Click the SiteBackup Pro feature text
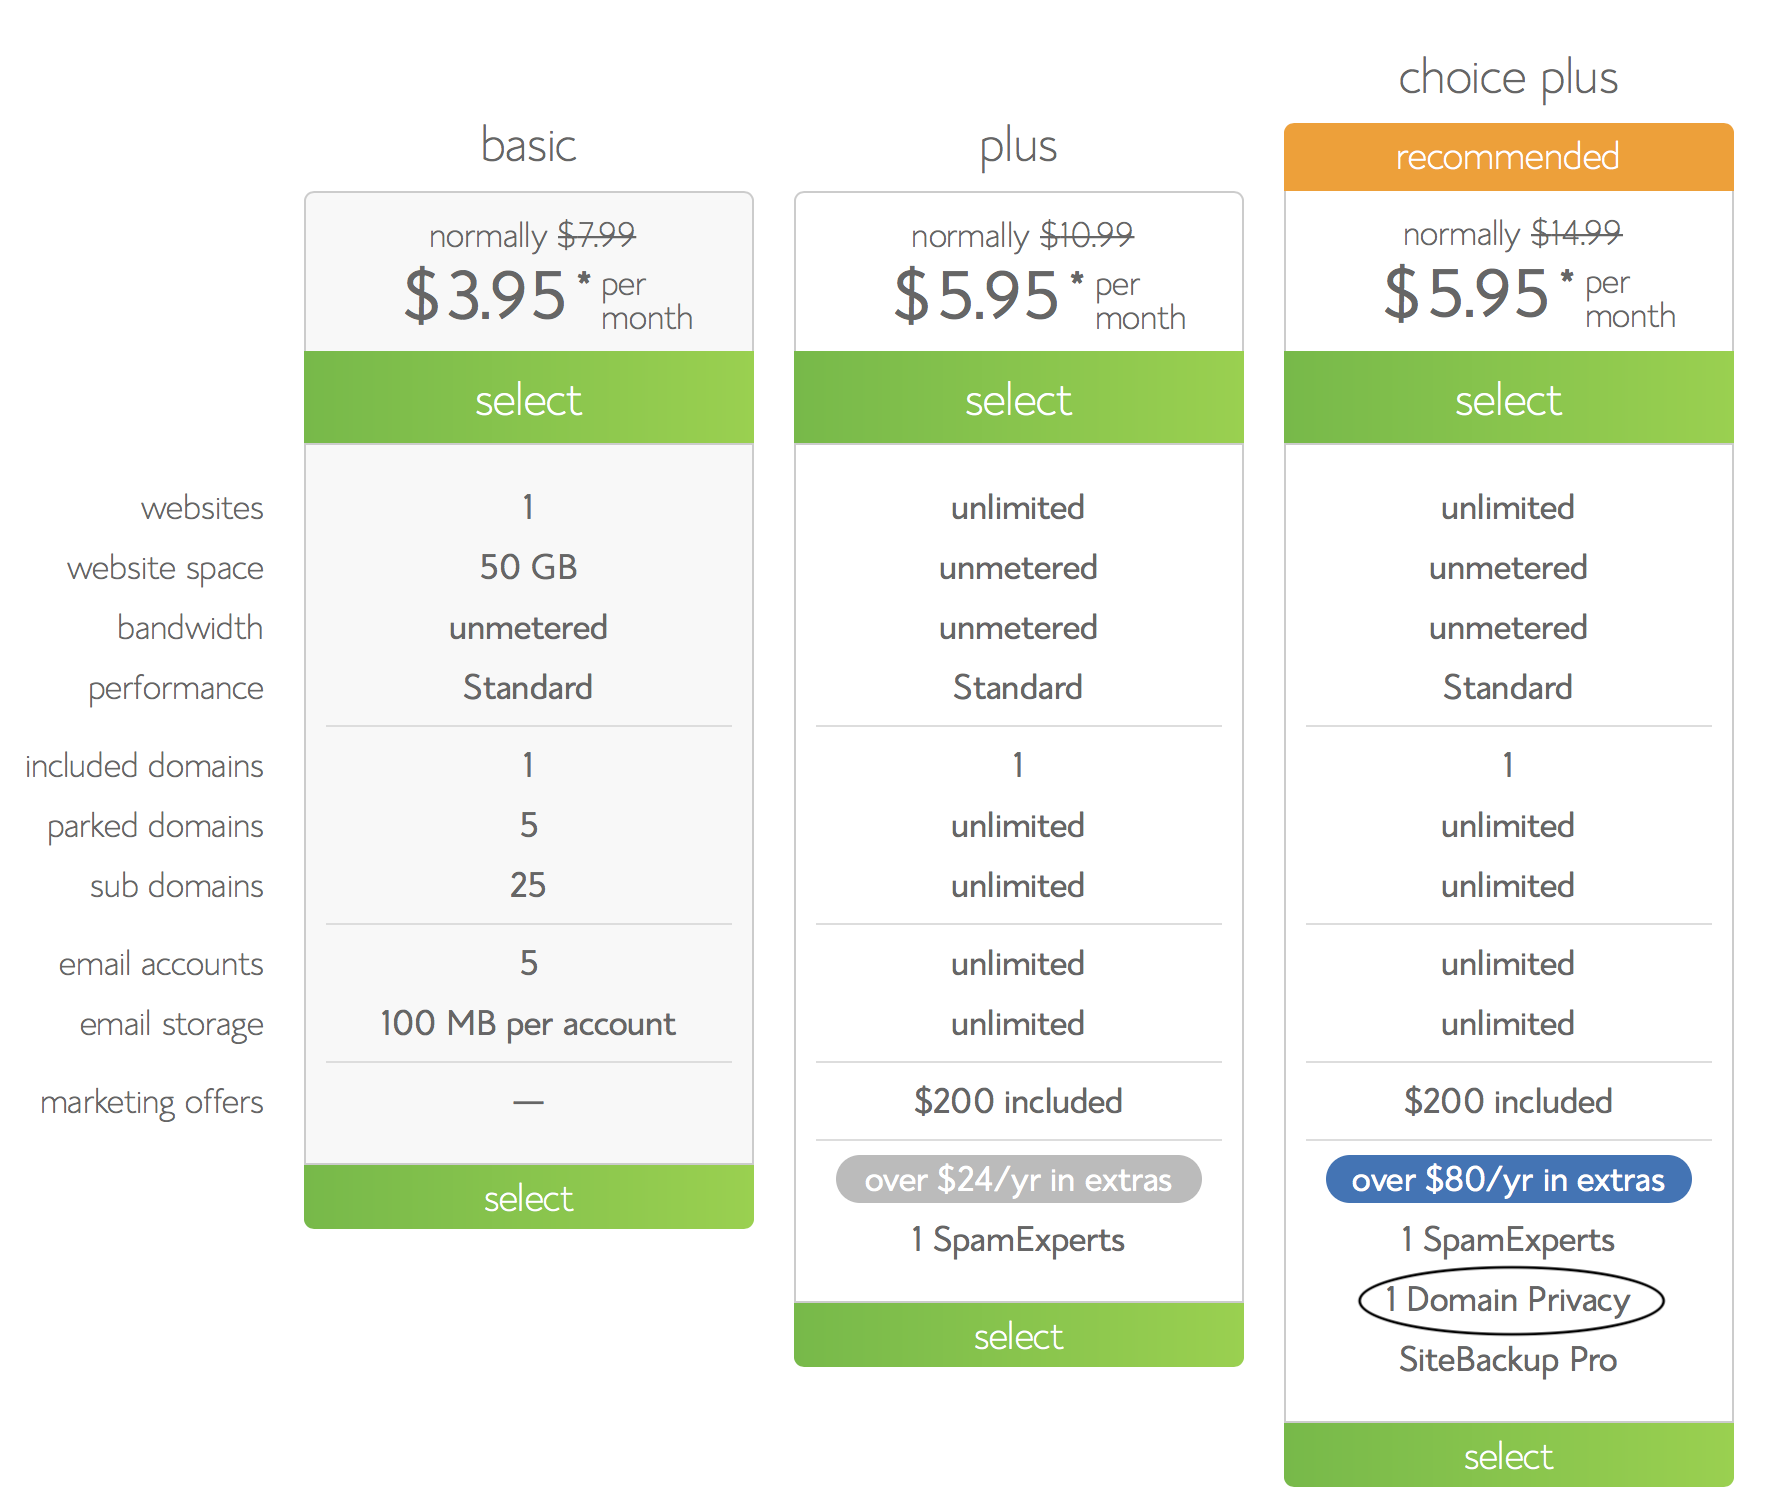The width and height of the screenshot is (1770, 1494). (x=1508, y=1360)
